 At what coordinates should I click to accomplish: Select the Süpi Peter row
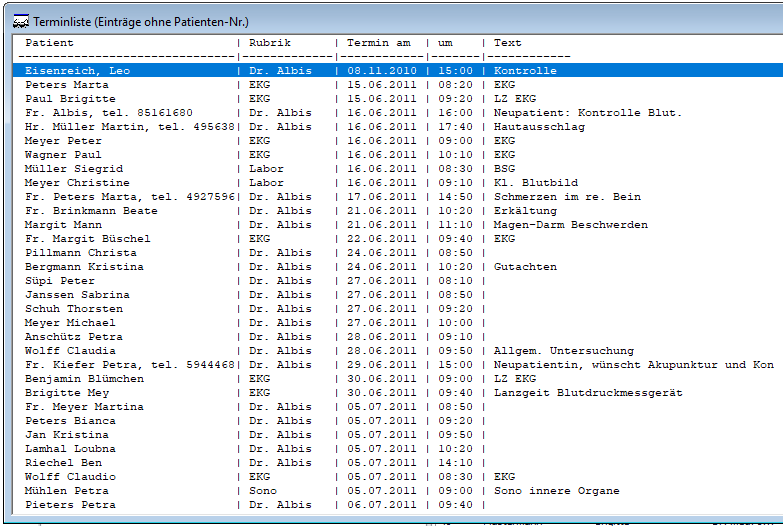(397, 280)
